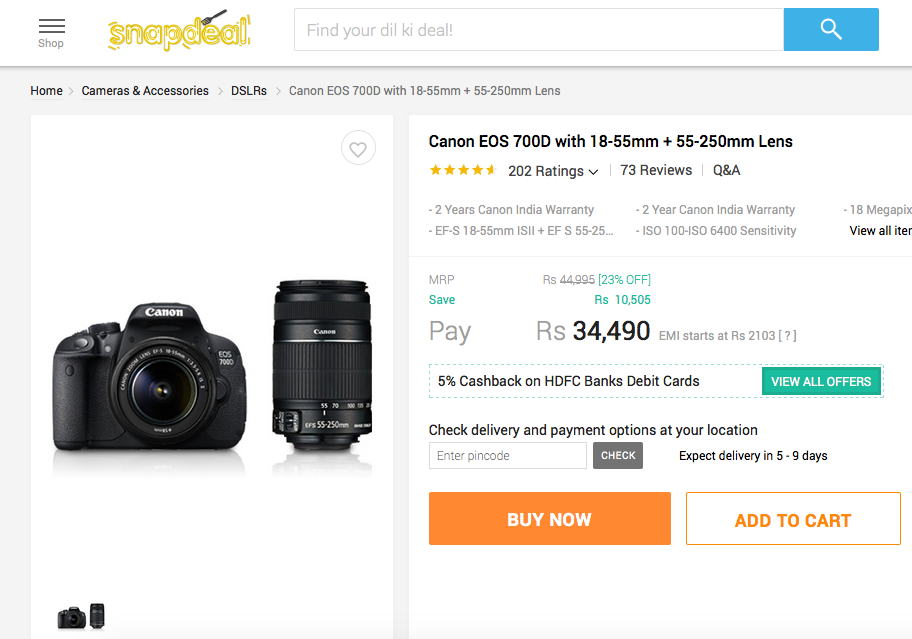Navigate to DSLRs breadcrumb
This screenshot has width=912, height=639.
tap(249, 91)
